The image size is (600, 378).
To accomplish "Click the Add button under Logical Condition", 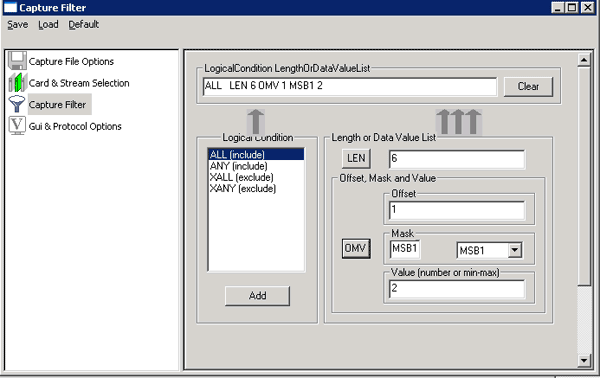I will (257, 296).
